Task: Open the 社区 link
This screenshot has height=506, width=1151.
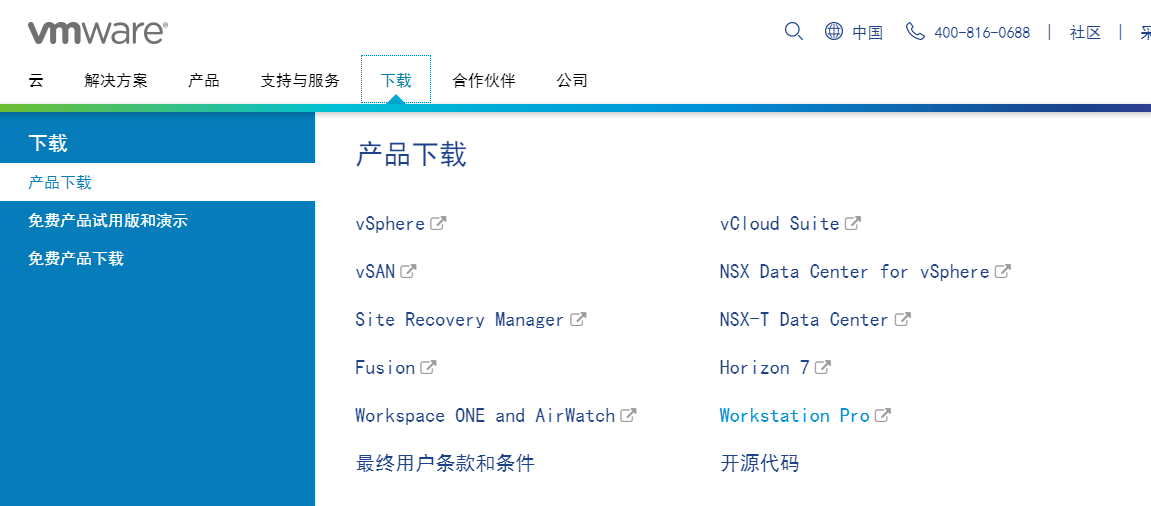Action: [x=1086, y=32]
